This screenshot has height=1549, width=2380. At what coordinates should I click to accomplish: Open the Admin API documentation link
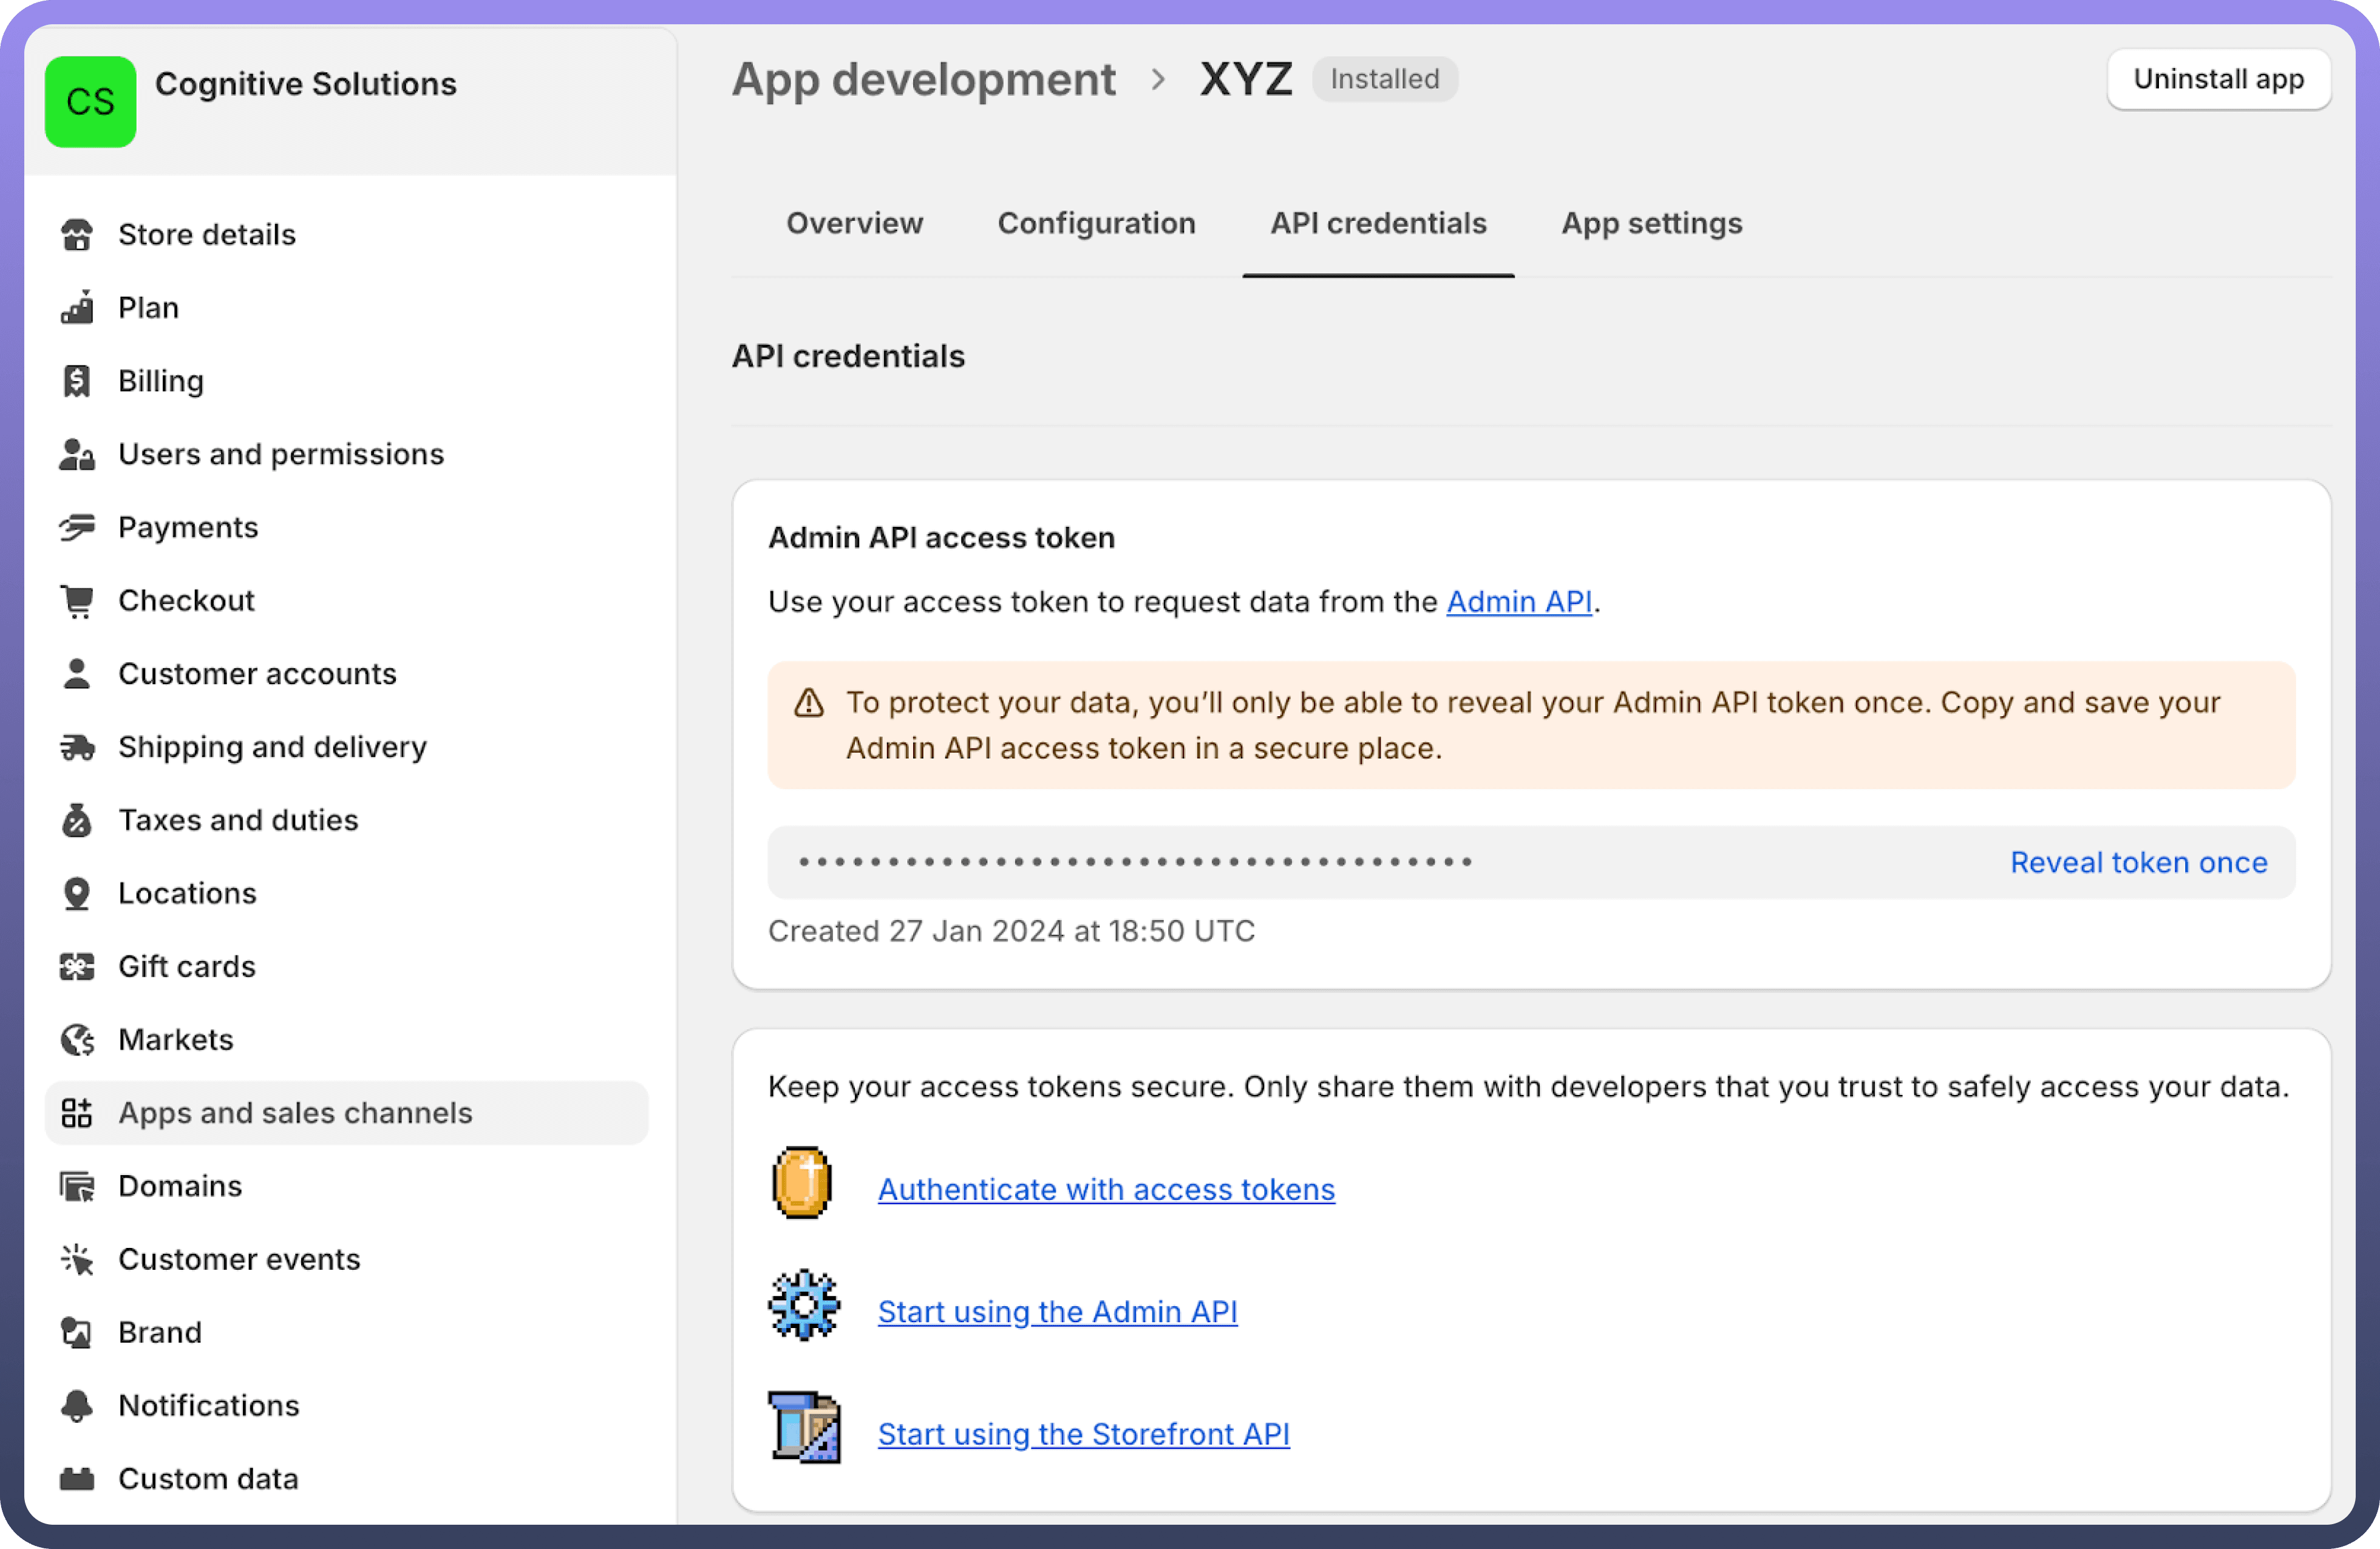click(1518, 602)
